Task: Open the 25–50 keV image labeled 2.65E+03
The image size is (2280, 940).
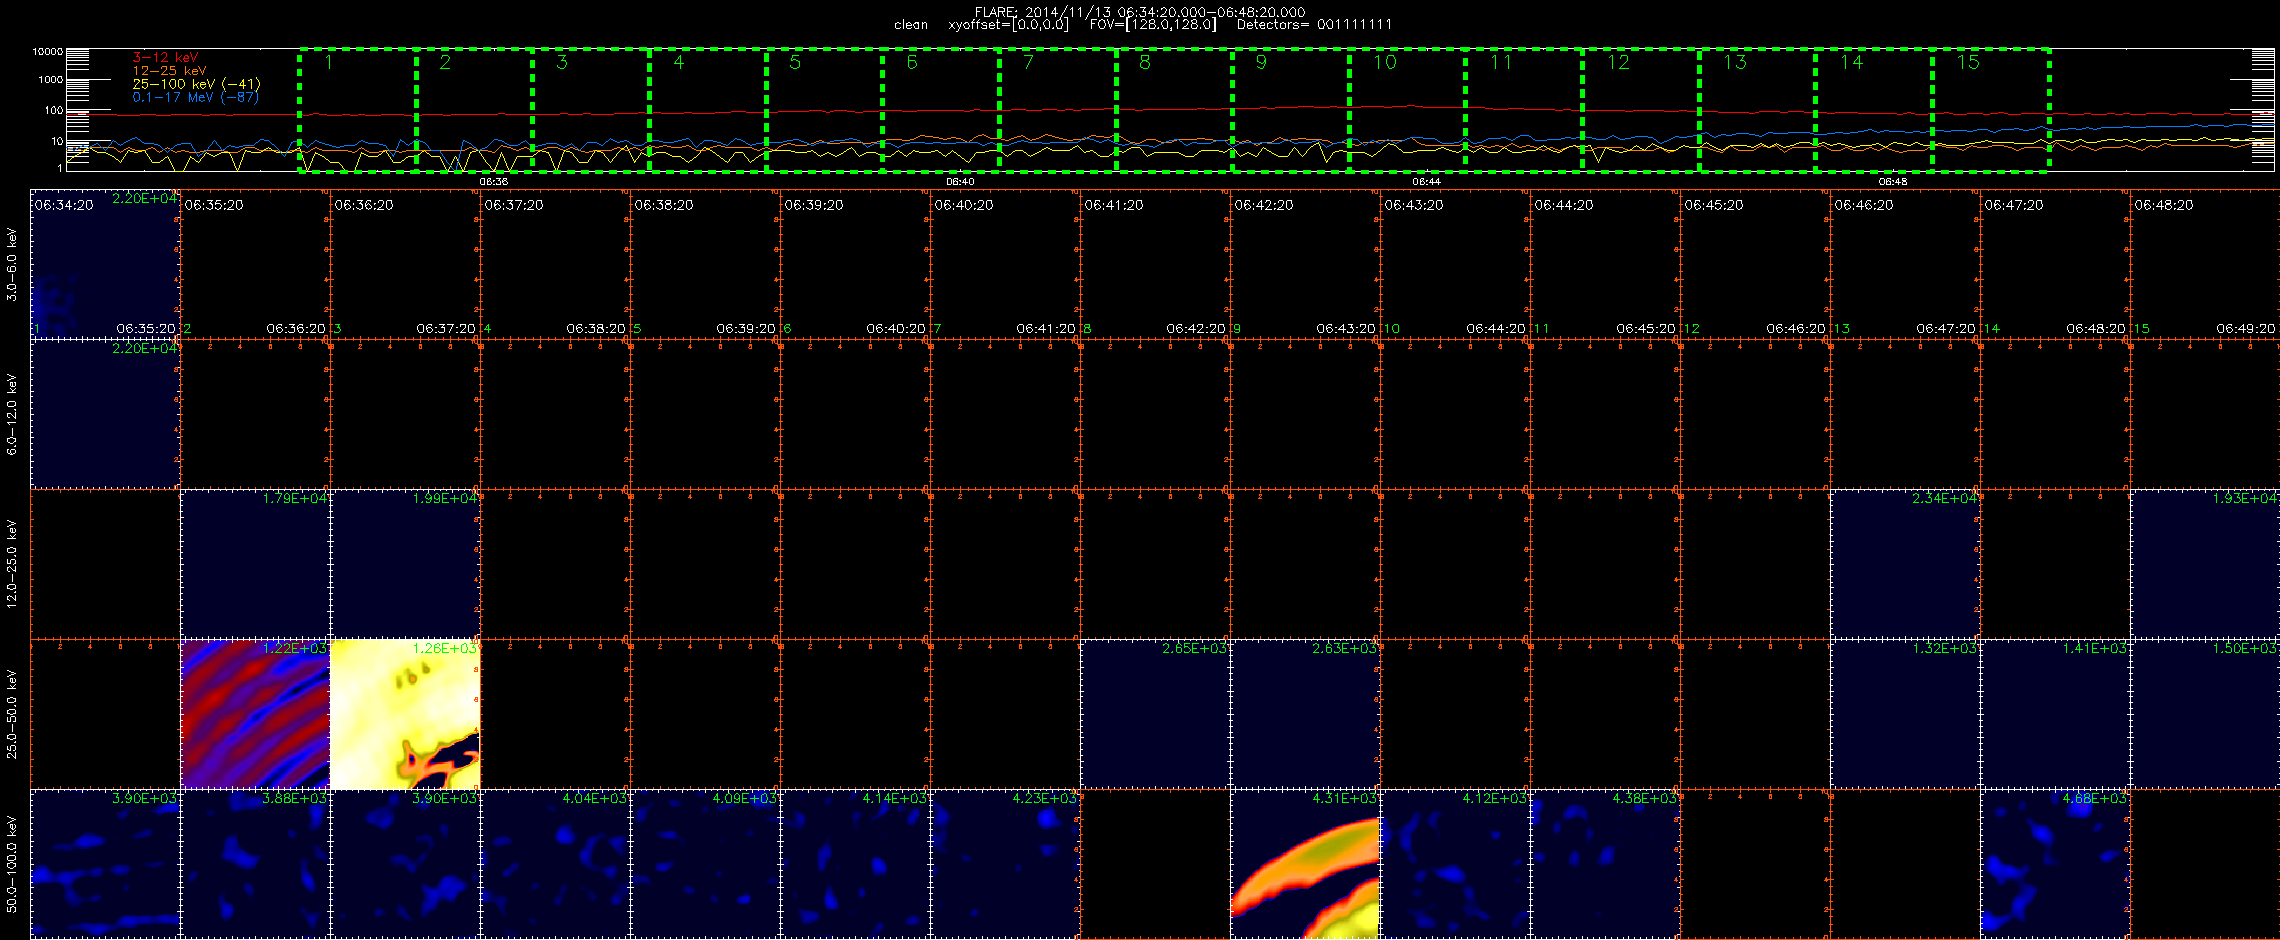Action: click(1155, 714)
